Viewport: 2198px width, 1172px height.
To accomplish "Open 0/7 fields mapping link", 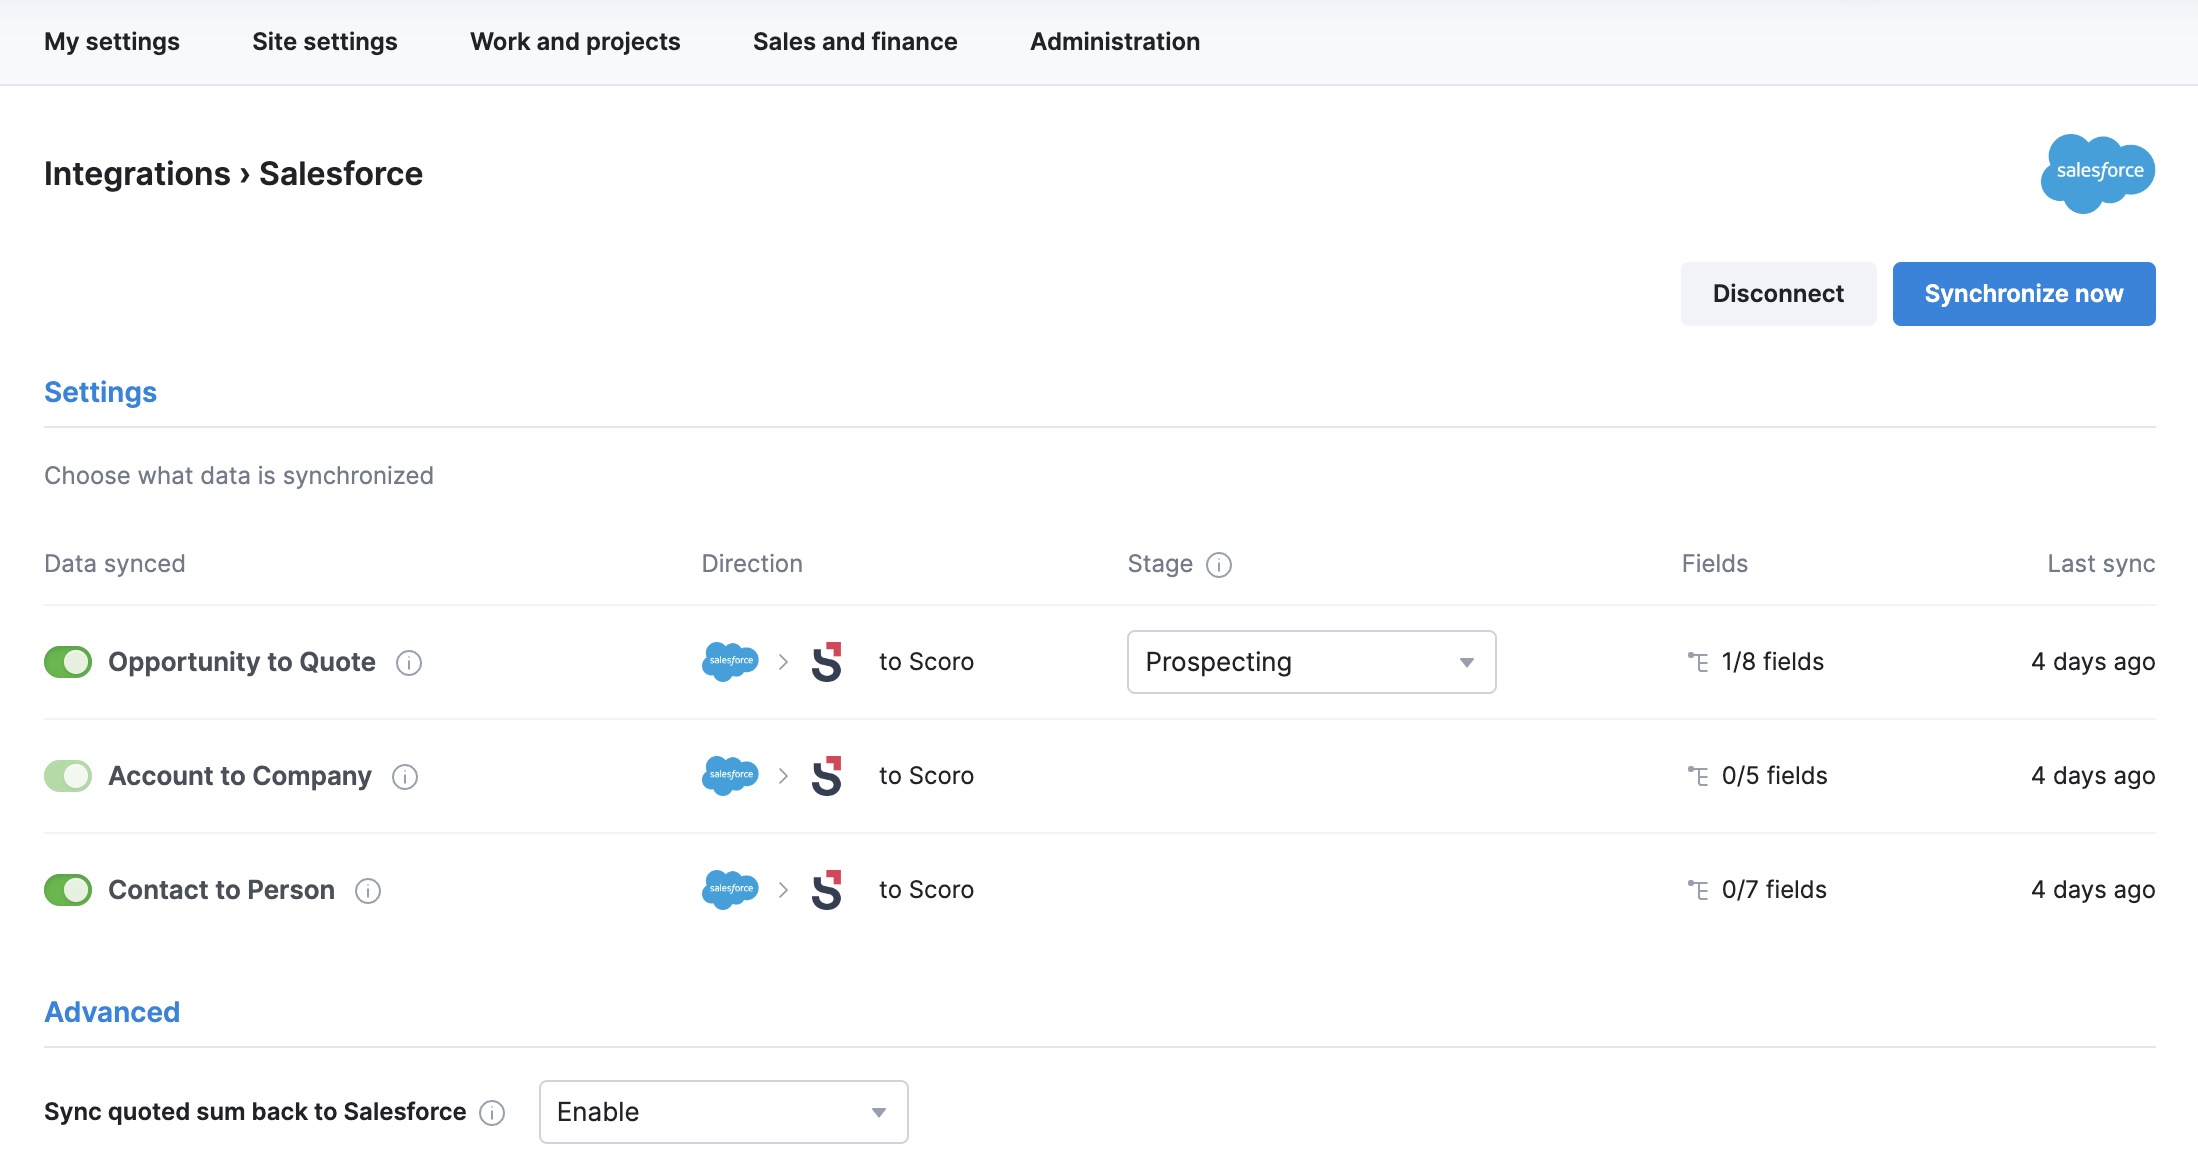I will [1774, 890].
